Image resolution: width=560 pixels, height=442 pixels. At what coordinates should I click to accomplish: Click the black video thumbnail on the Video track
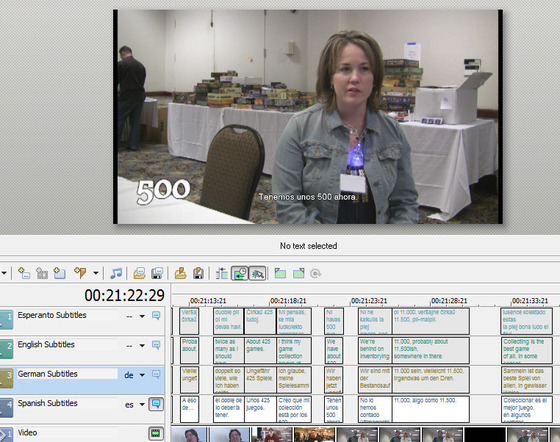click(x=485, y=435)
